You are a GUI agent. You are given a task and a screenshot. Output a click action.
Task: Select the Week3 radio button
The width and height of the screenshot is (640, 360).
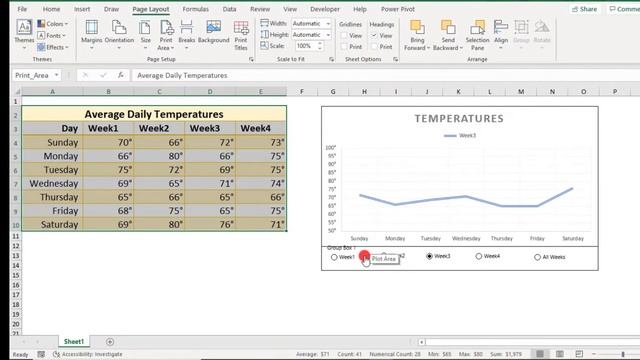[429, 256]
